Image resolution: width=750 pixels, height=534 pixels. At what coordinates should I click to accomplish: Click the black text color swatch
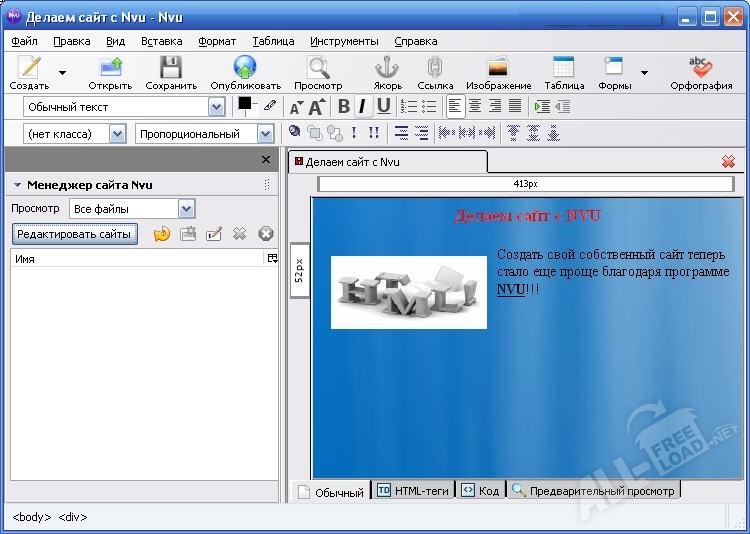(245, 104)
